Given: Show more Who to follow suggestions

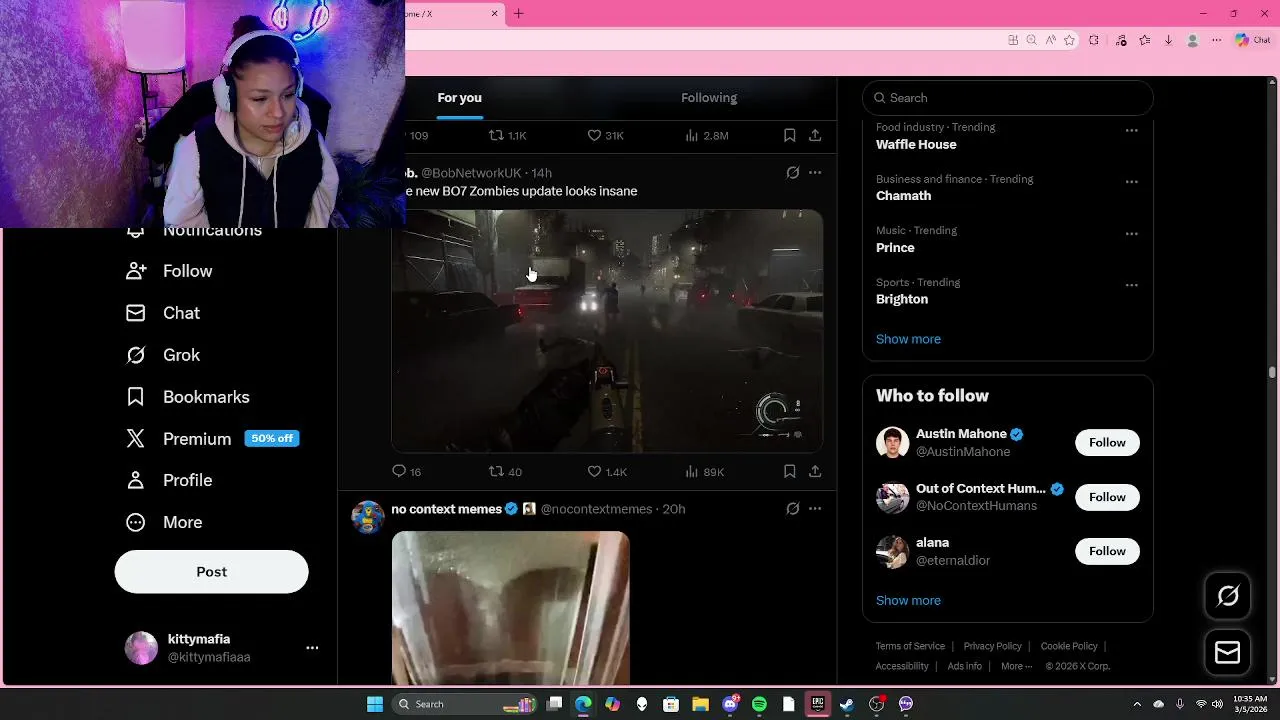Looking at the screenshot, I should click(908, 601).
